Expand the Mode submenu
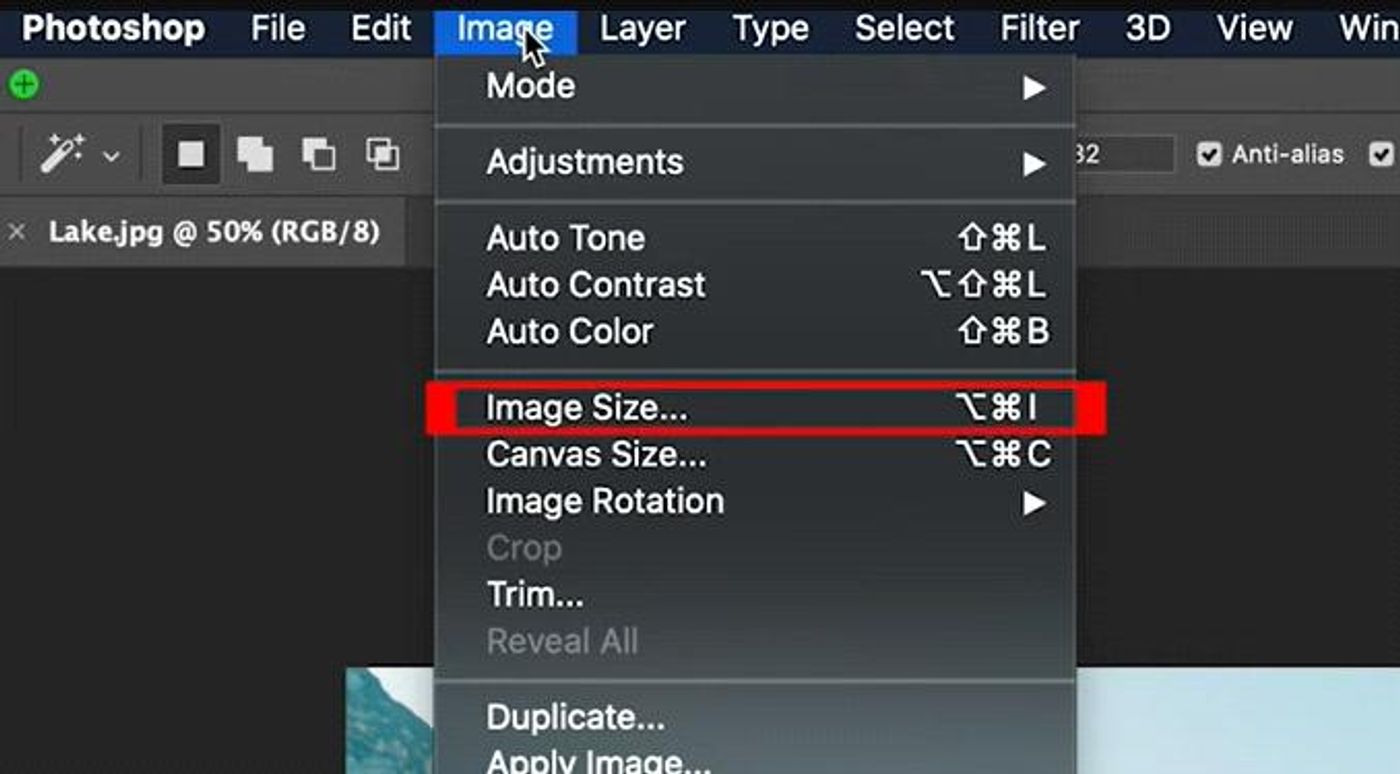Viewport: 1400px width, 774px height. pyautogui.click(x=755, y=87)
